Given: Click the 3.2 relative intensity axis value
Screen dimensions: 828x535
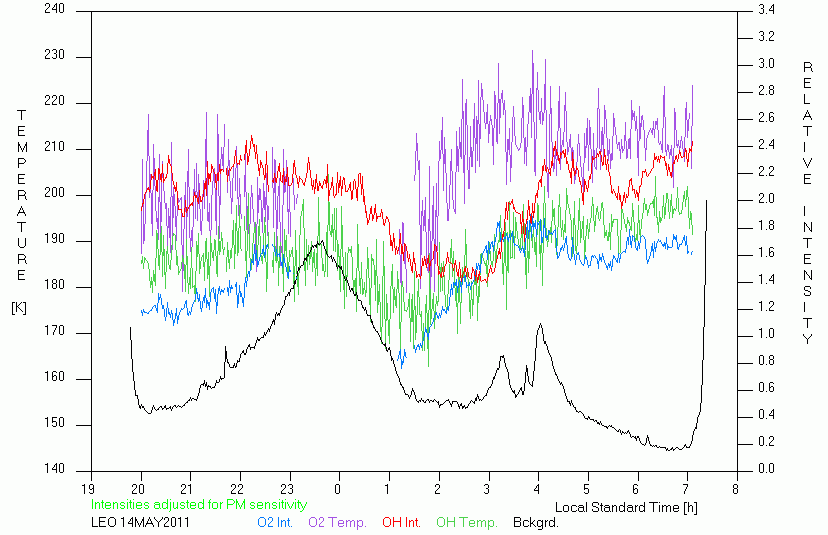Looking at the screenshot, I should tap(766, 36).
